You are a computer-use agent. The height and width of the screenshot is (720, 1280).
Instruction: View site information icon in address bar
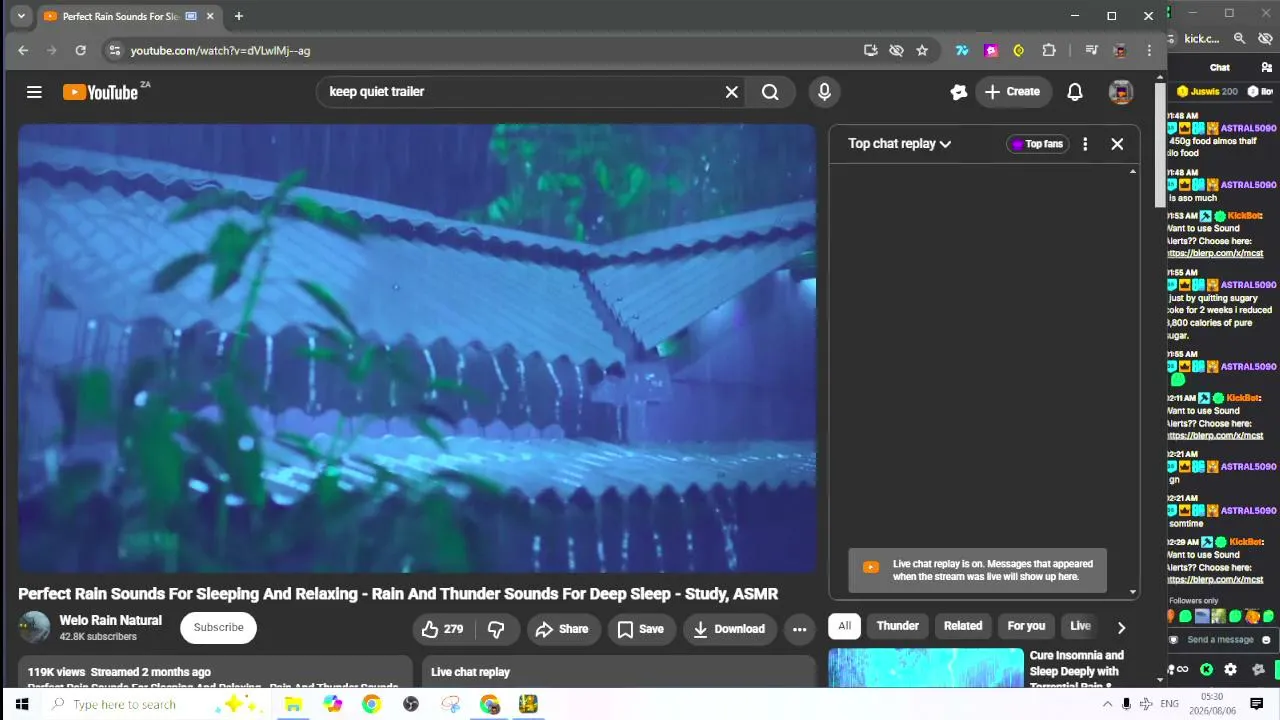[114, 50]
